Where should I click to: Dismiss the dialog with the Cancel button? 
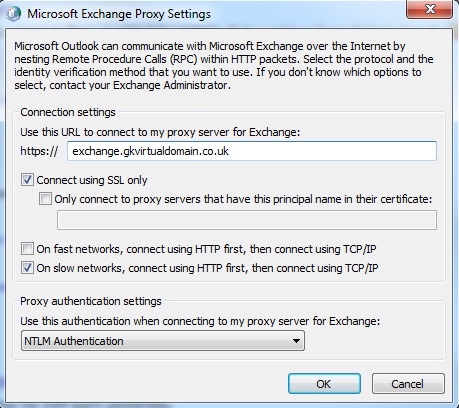pyautogui.click(x=408, y=384)
